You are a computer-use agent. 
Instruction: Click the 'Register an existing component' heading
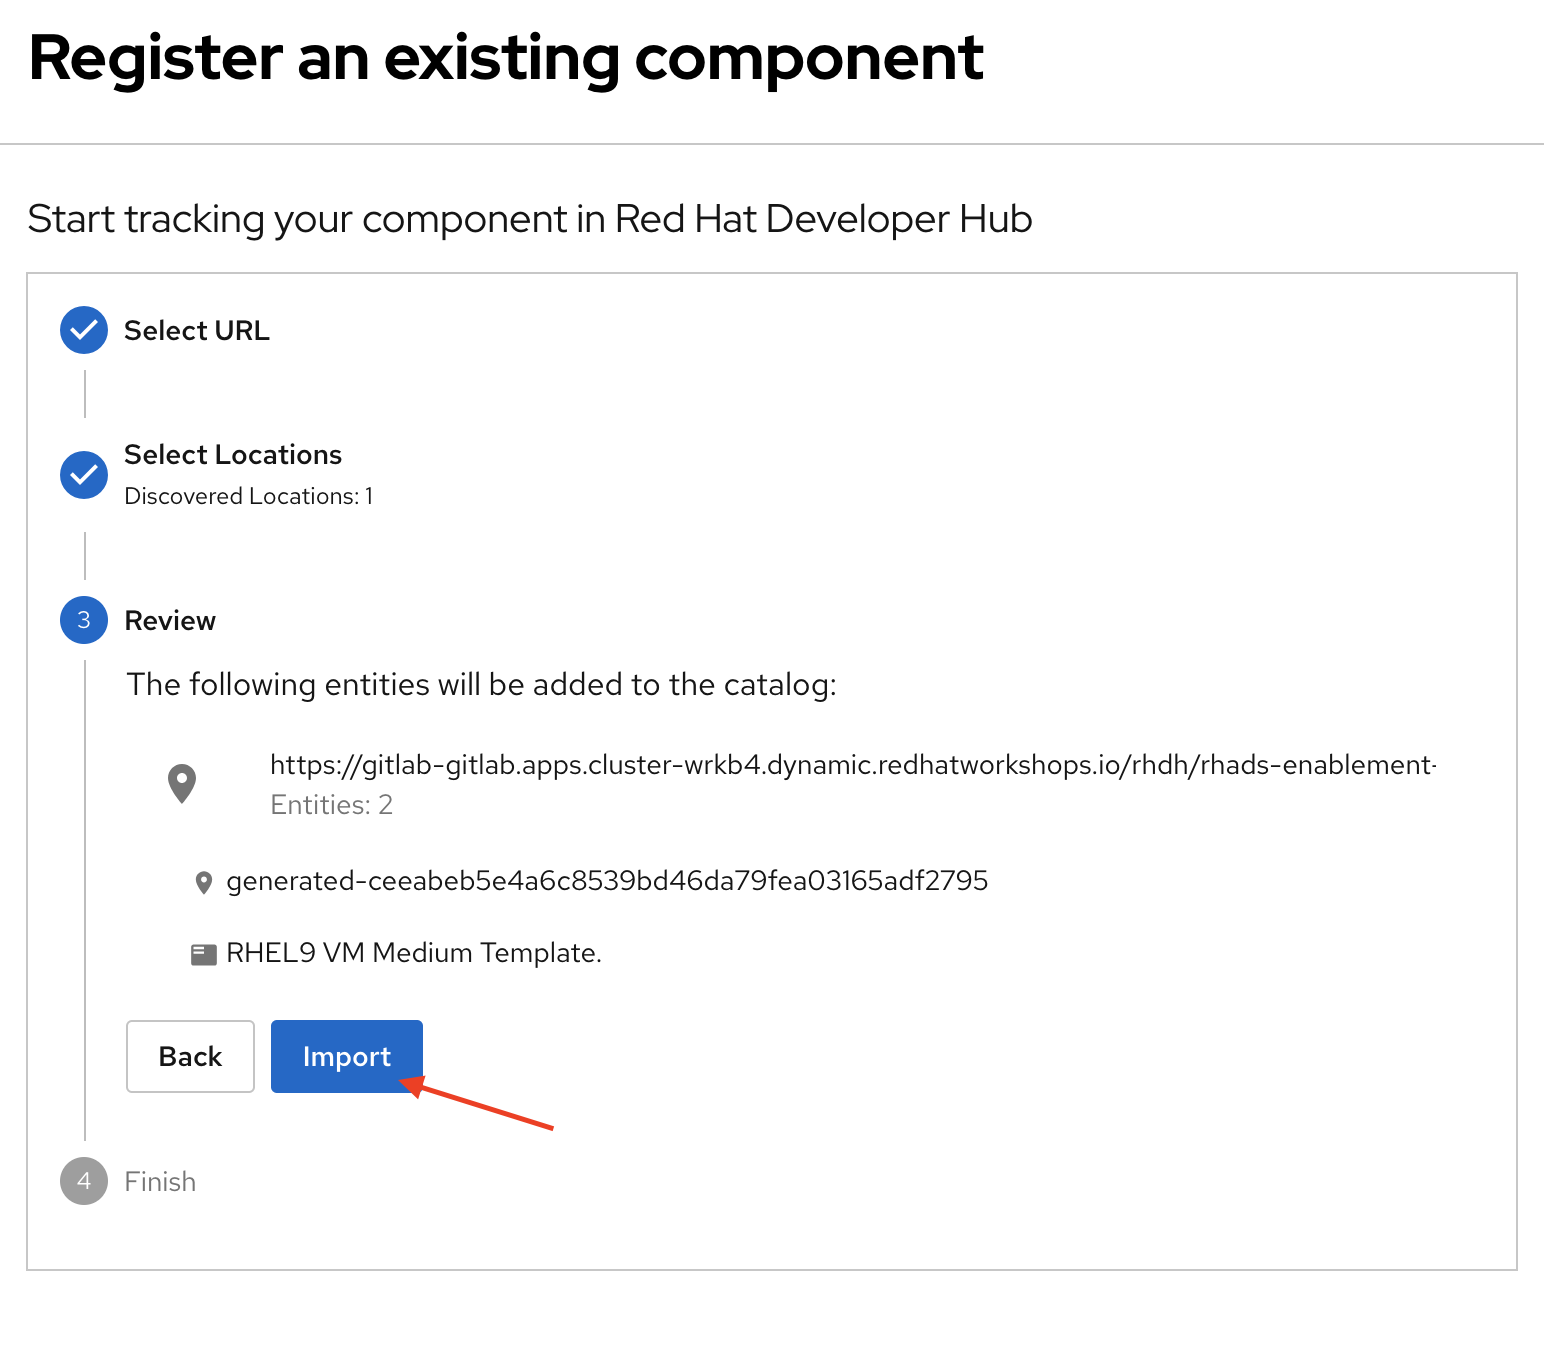506,58
